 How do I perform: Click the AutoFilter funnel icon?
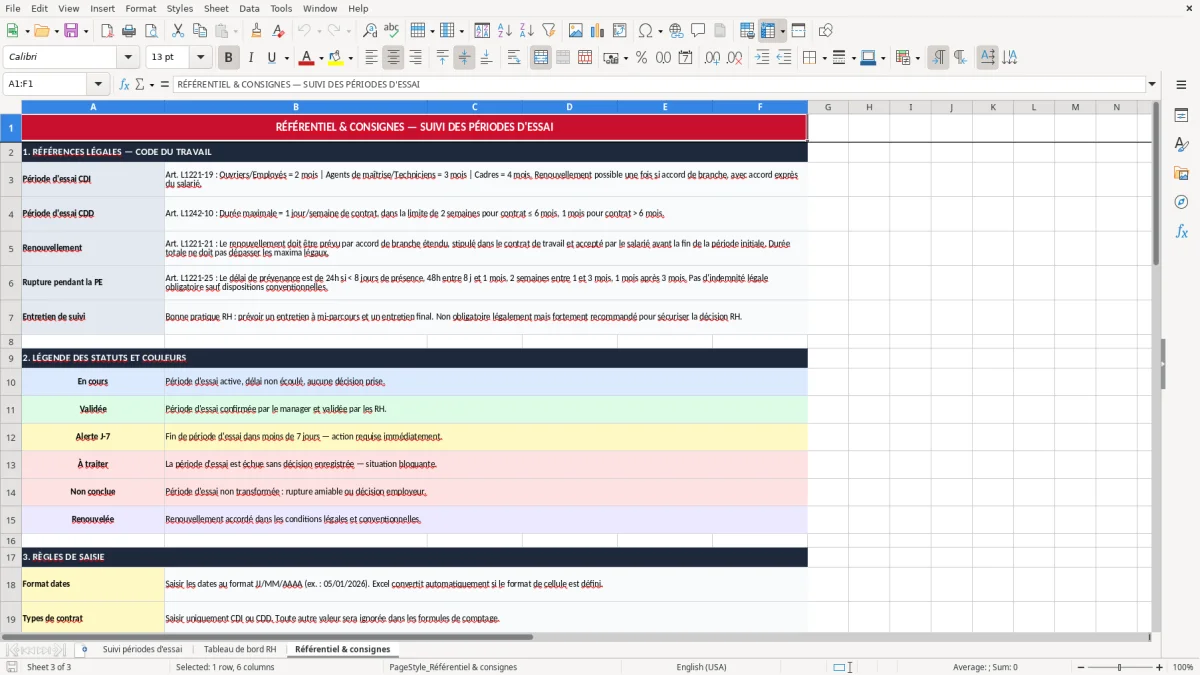click(x=548, y=31)
